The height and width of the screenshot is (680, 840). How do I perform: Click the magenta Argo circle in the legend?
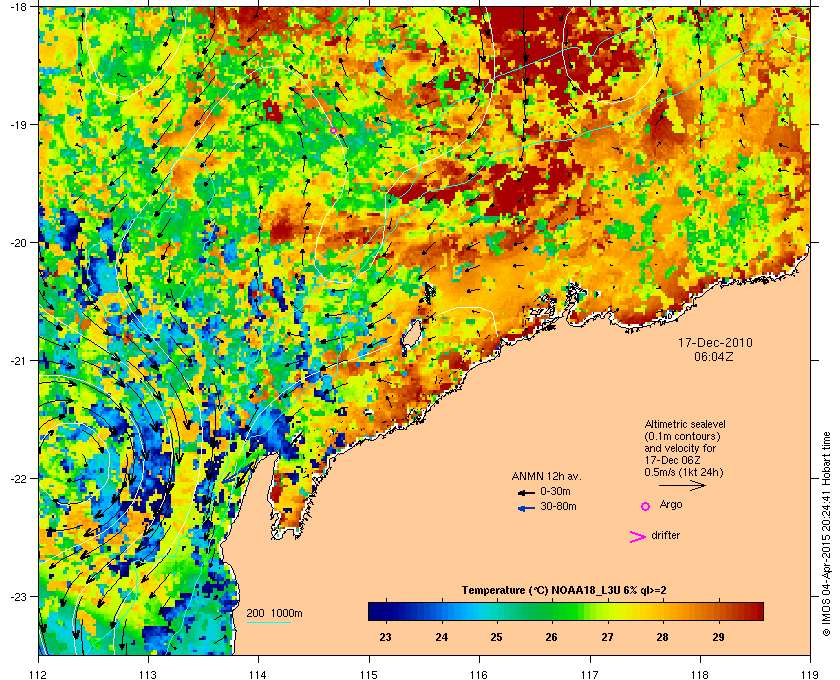coord(646,506)
